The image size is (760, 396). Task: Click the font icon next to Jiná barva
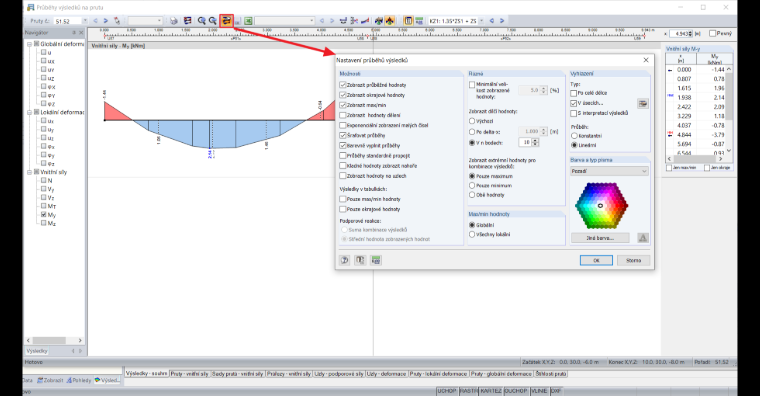[x=643, y=238]
